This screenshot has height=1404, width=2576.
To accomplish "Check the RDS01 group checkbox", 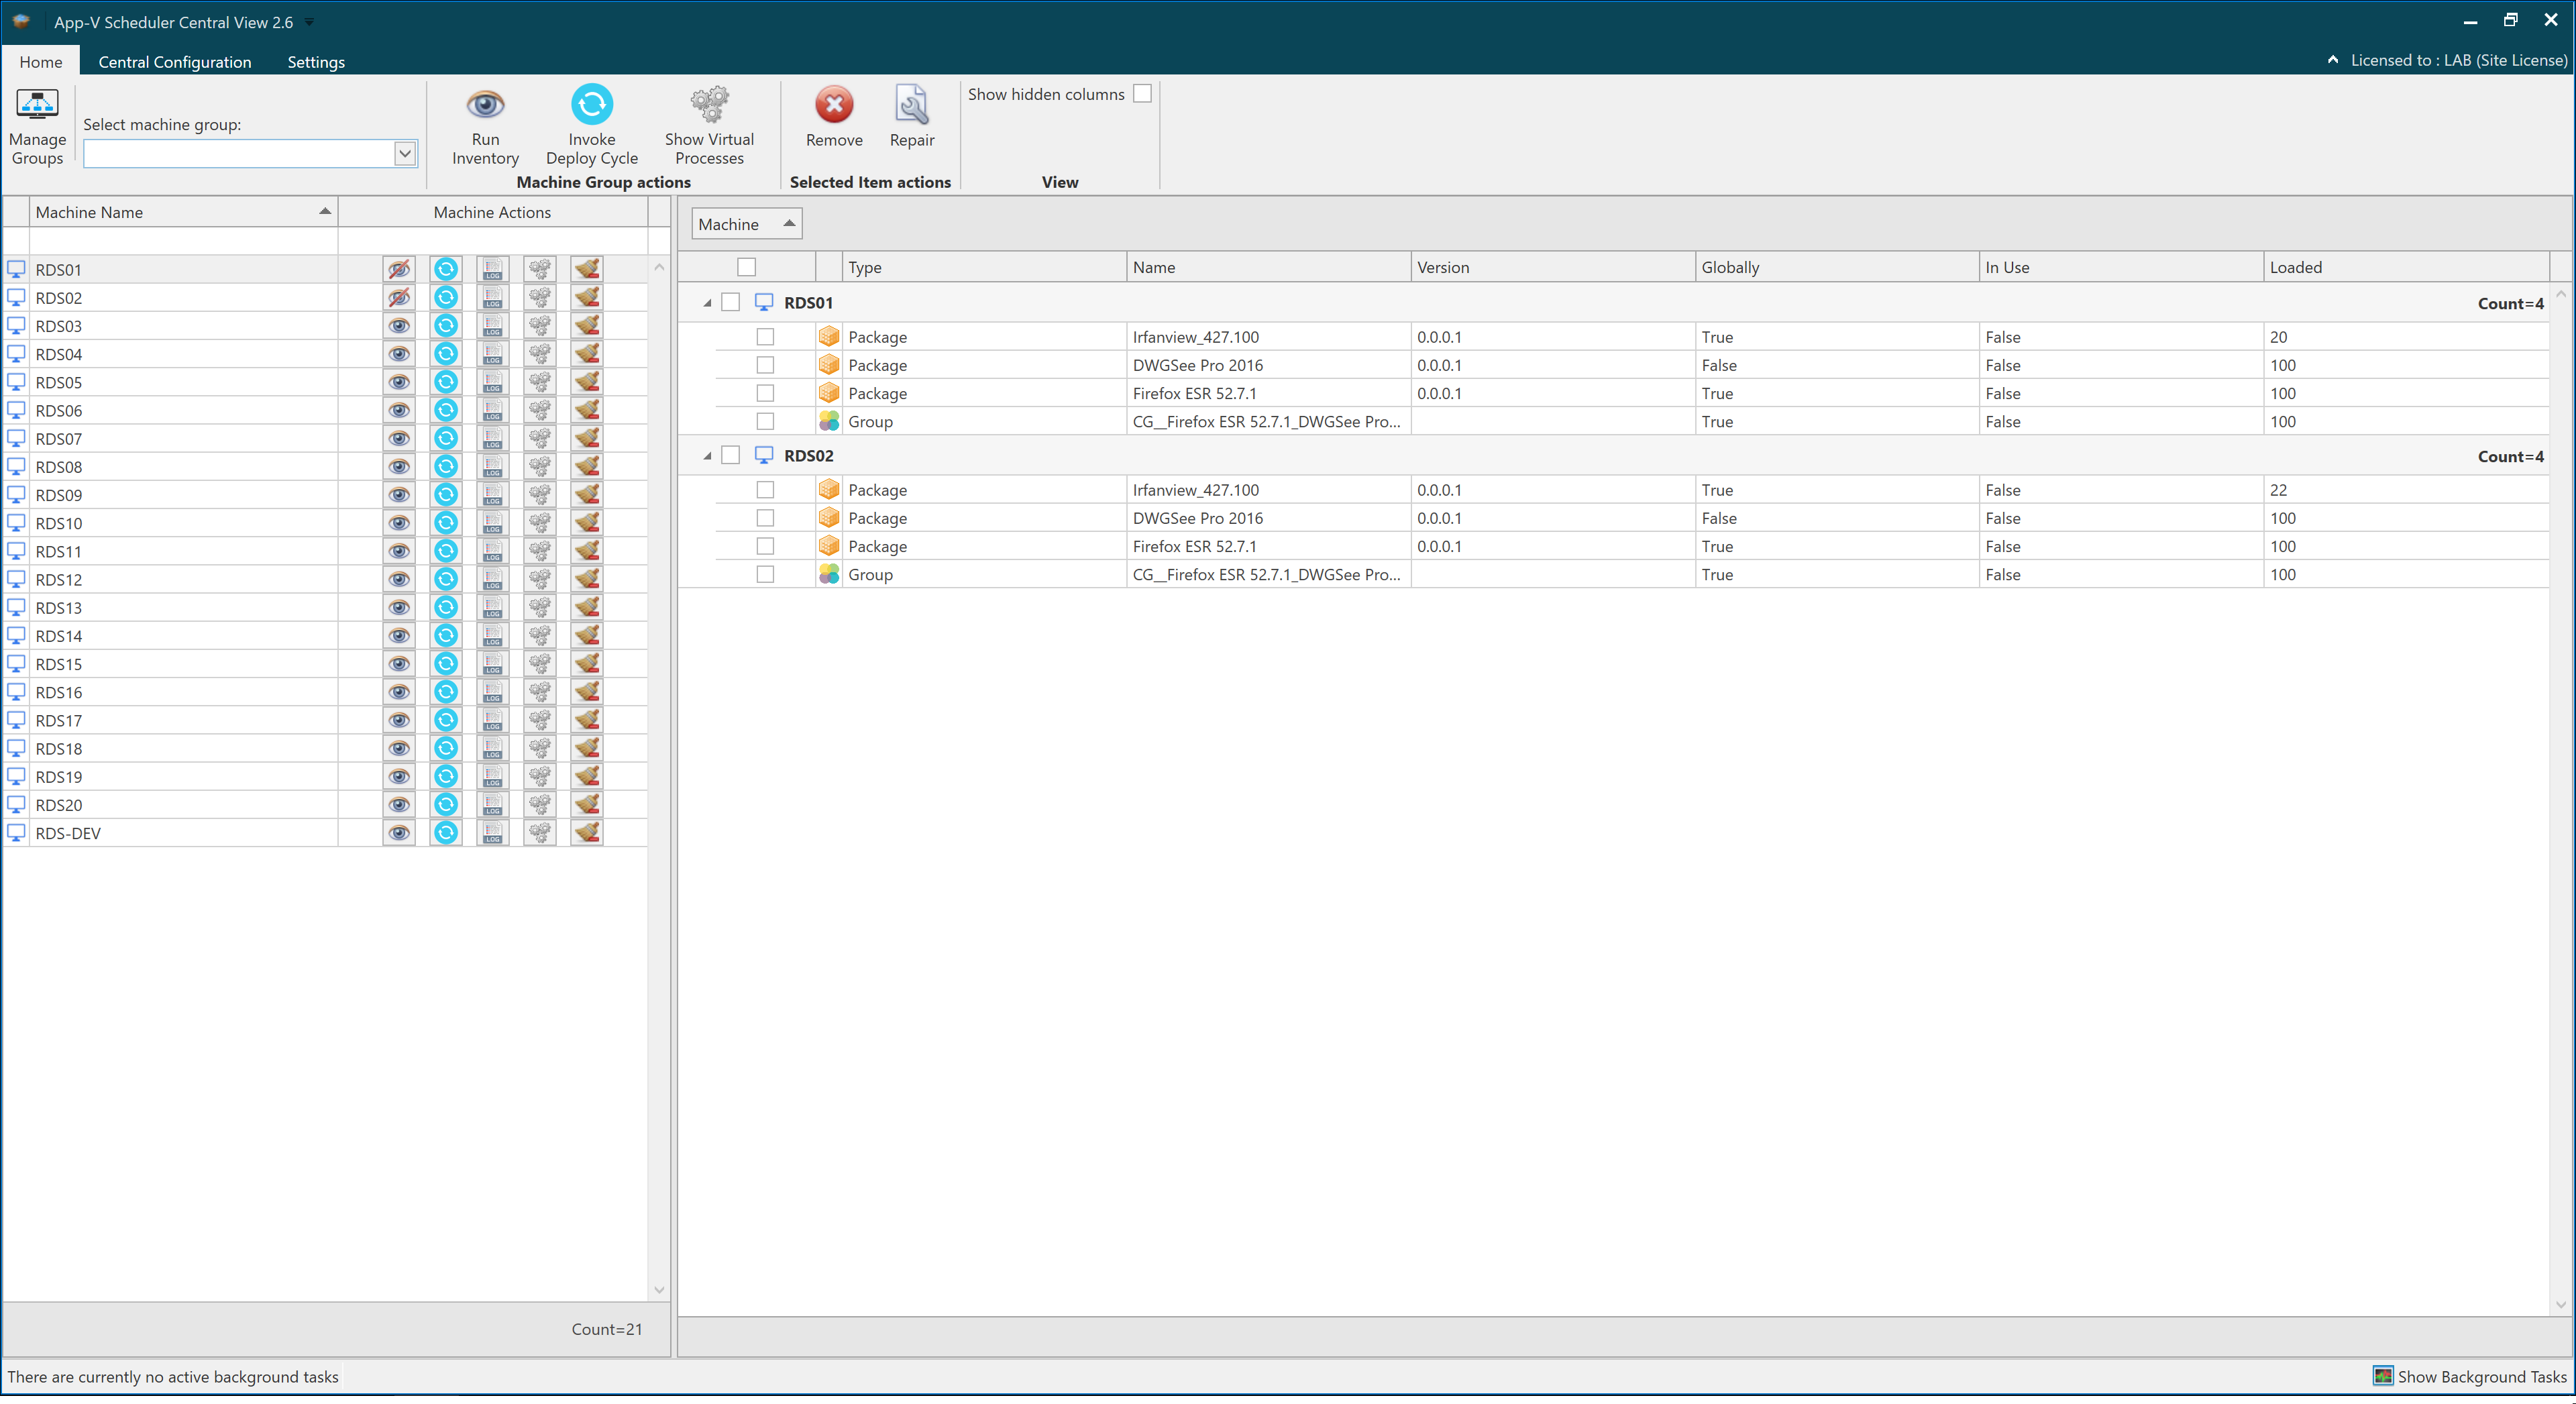I will point(731,302).
